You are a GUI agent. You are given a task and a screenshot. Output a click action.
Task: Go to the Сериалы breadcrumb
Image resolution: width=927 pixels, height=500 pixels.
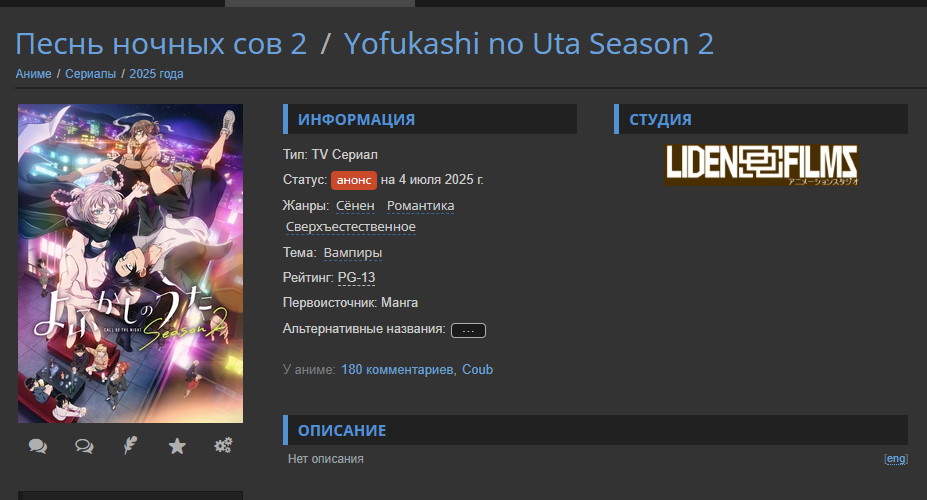tap(90, 74)
